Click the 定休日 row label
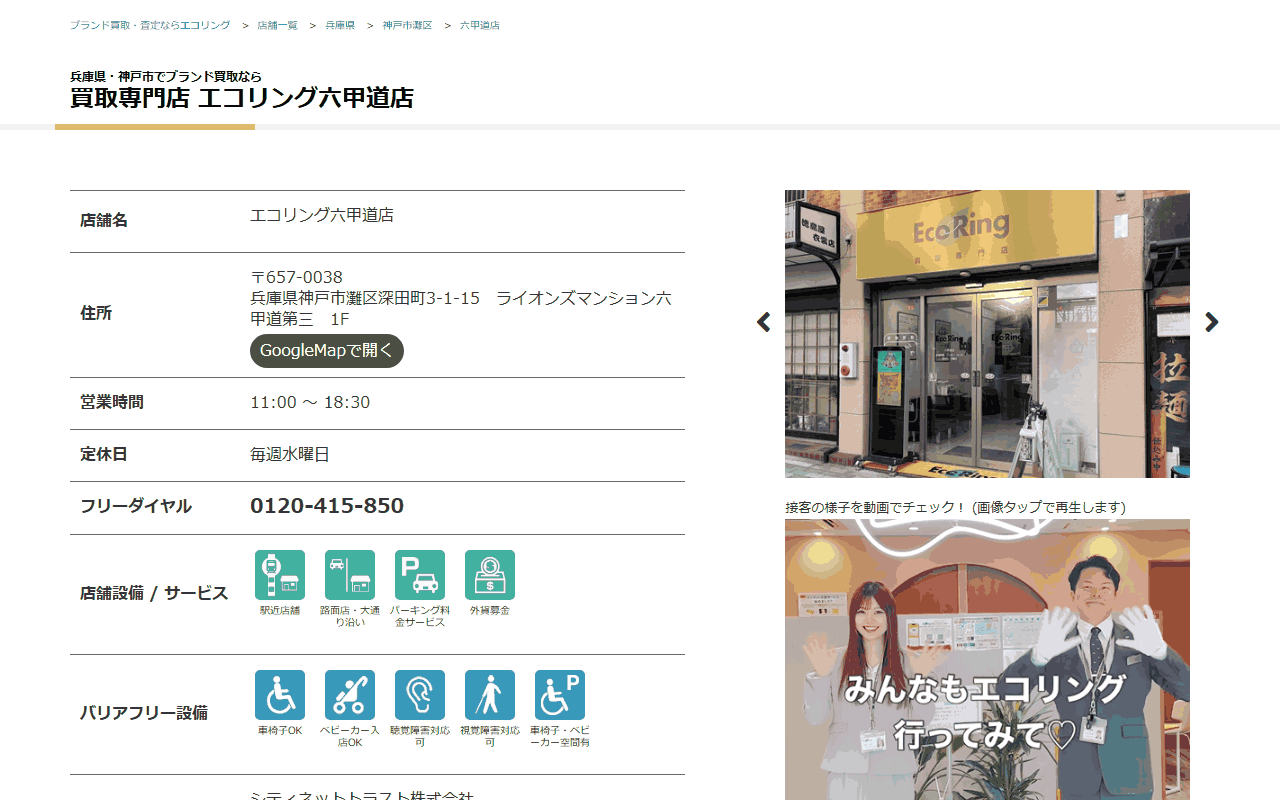 click(104, 454)
